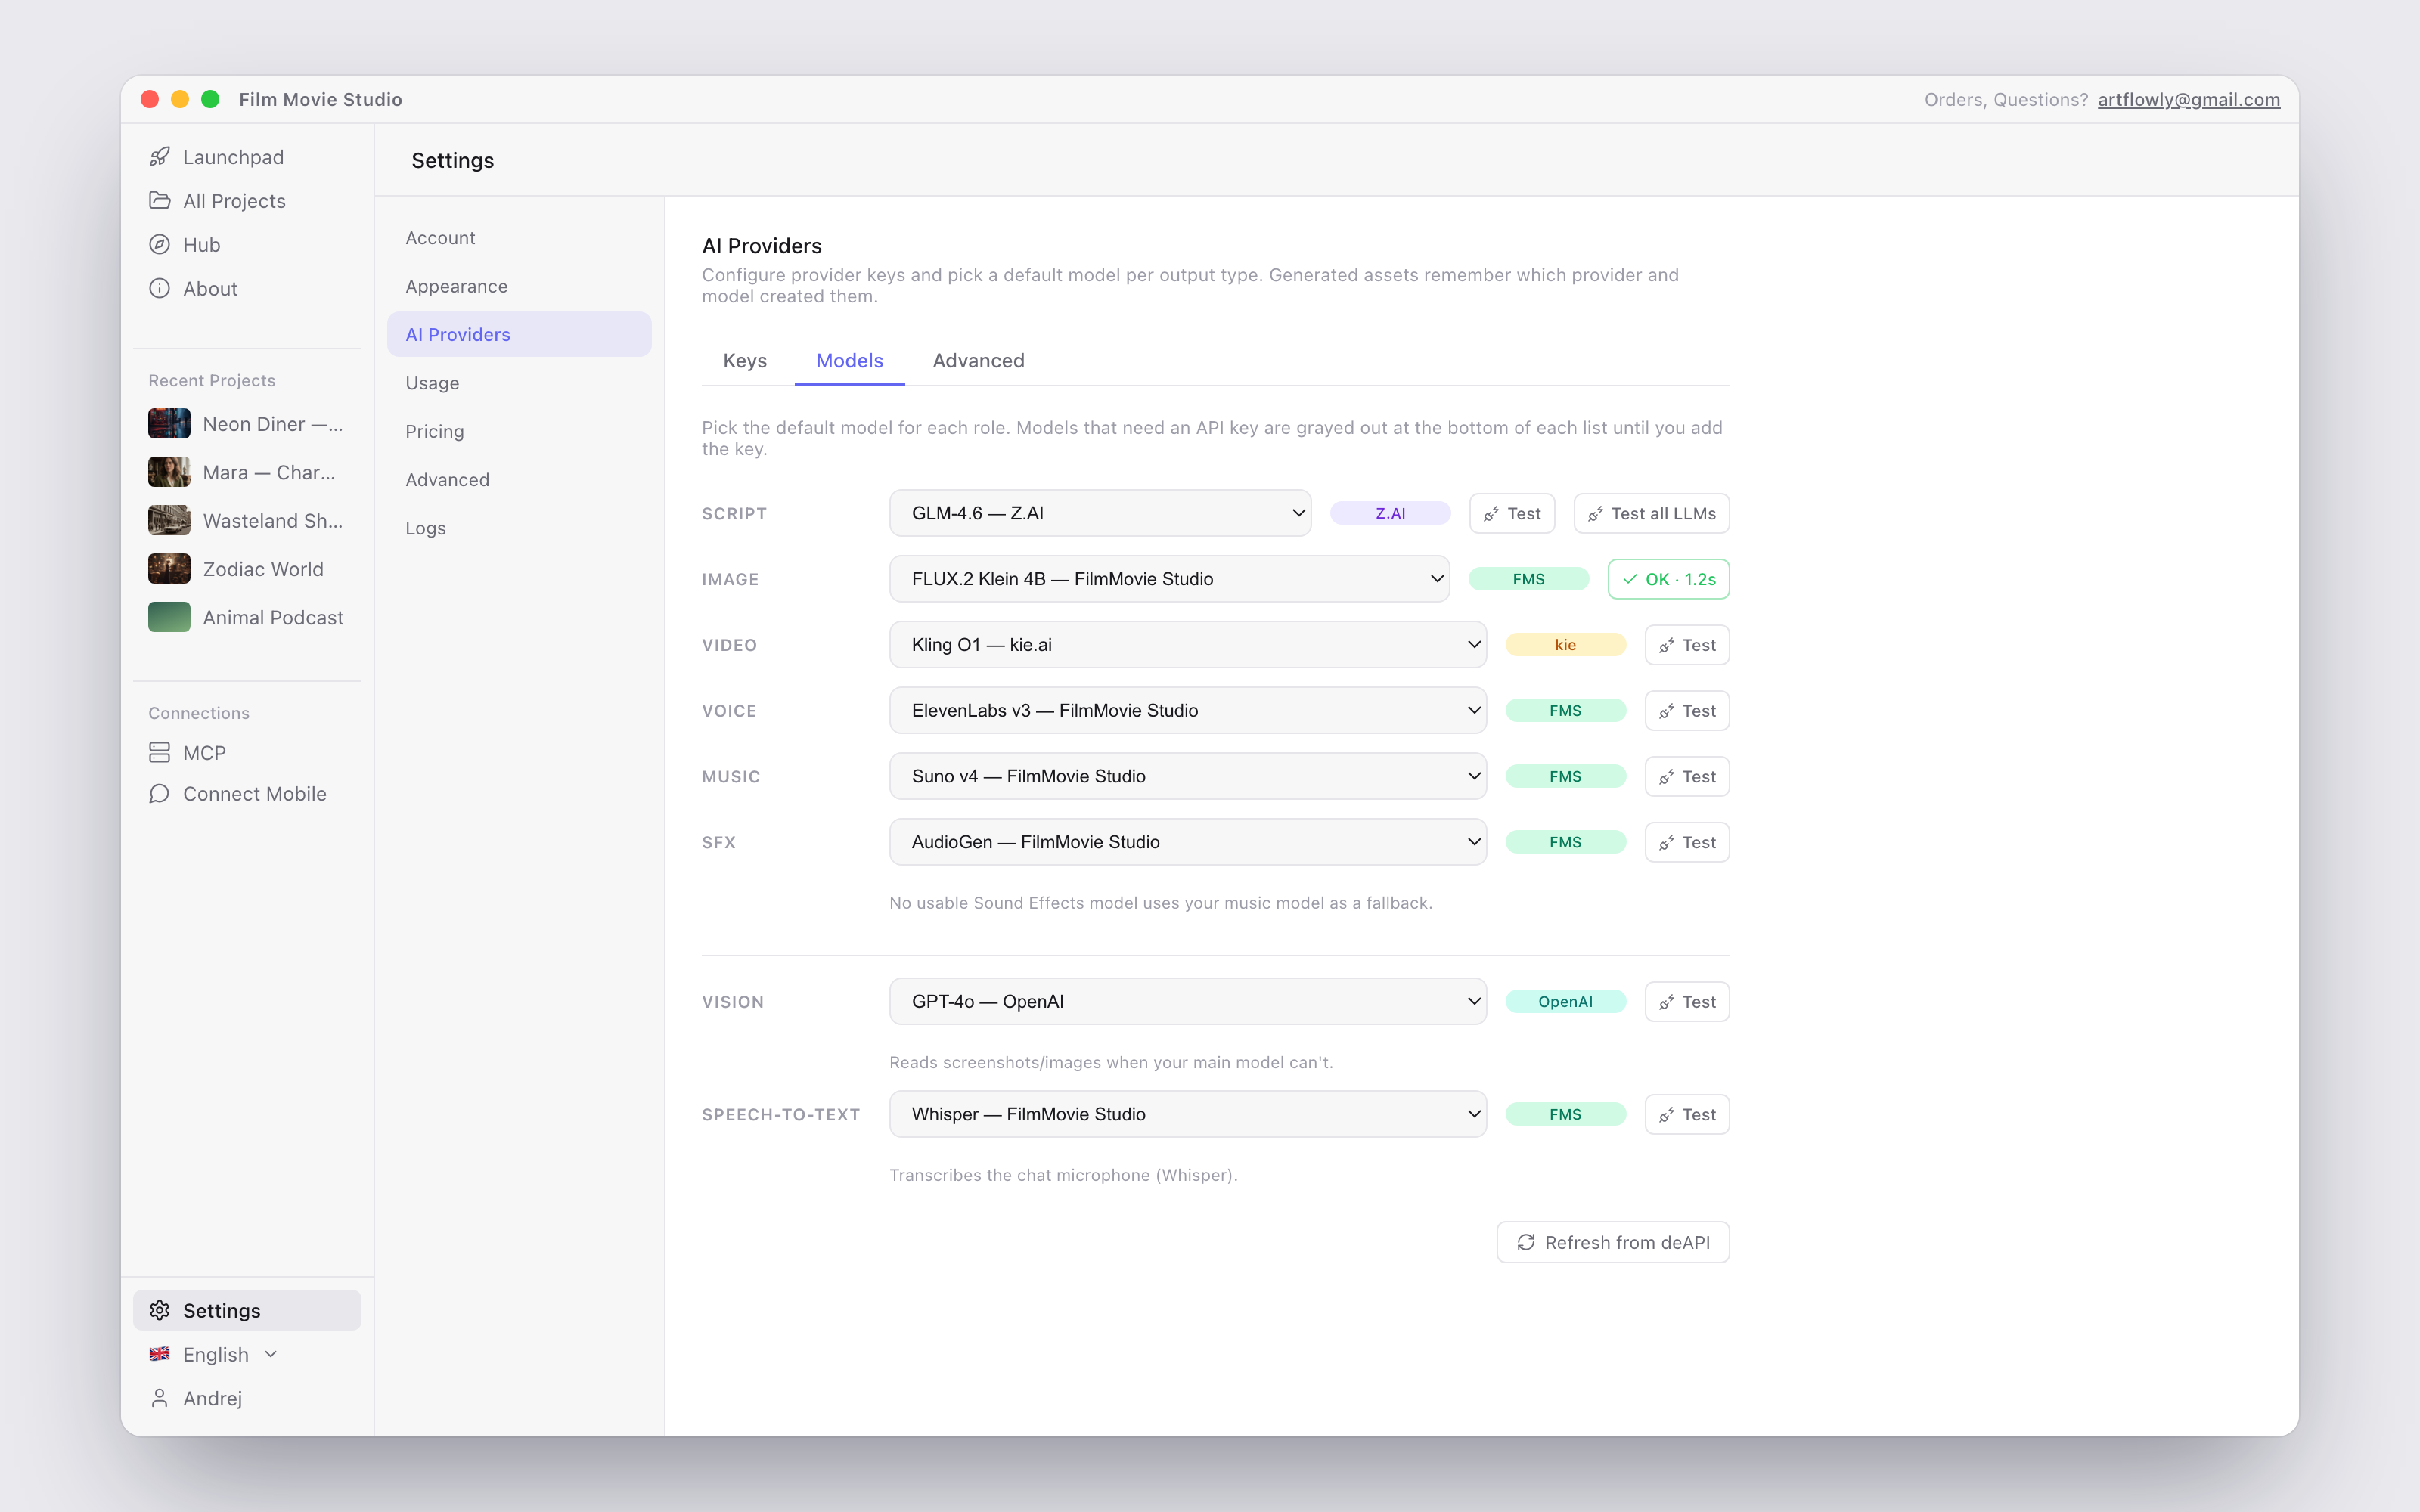Select the Models tab

coord(849,361)
